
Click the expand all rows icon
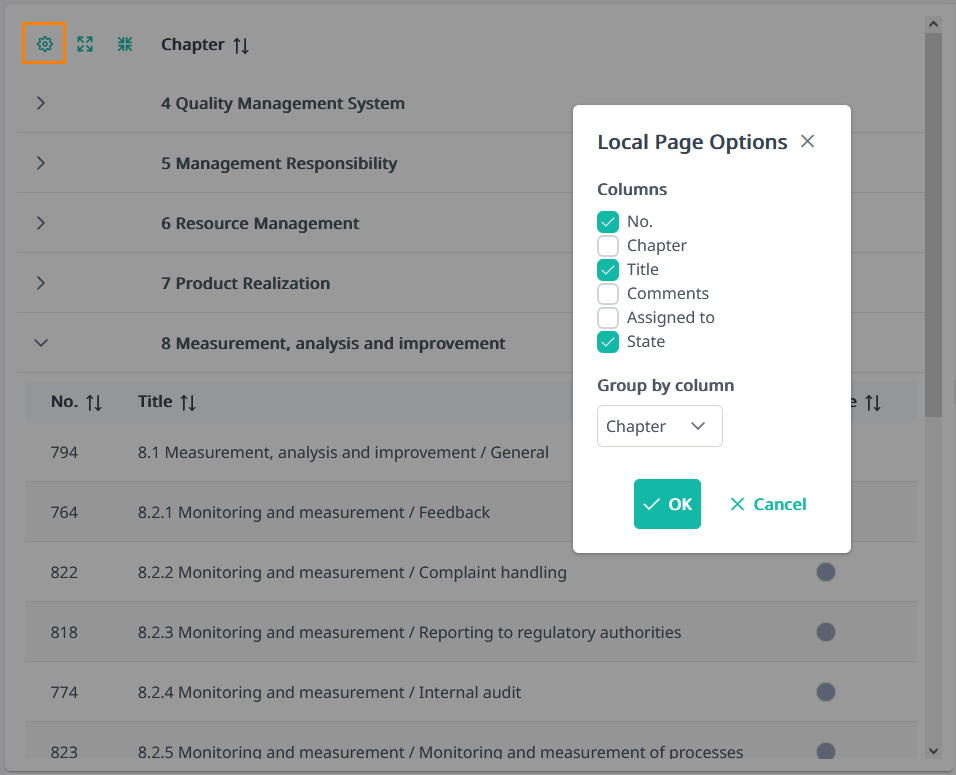pos(84,44)
